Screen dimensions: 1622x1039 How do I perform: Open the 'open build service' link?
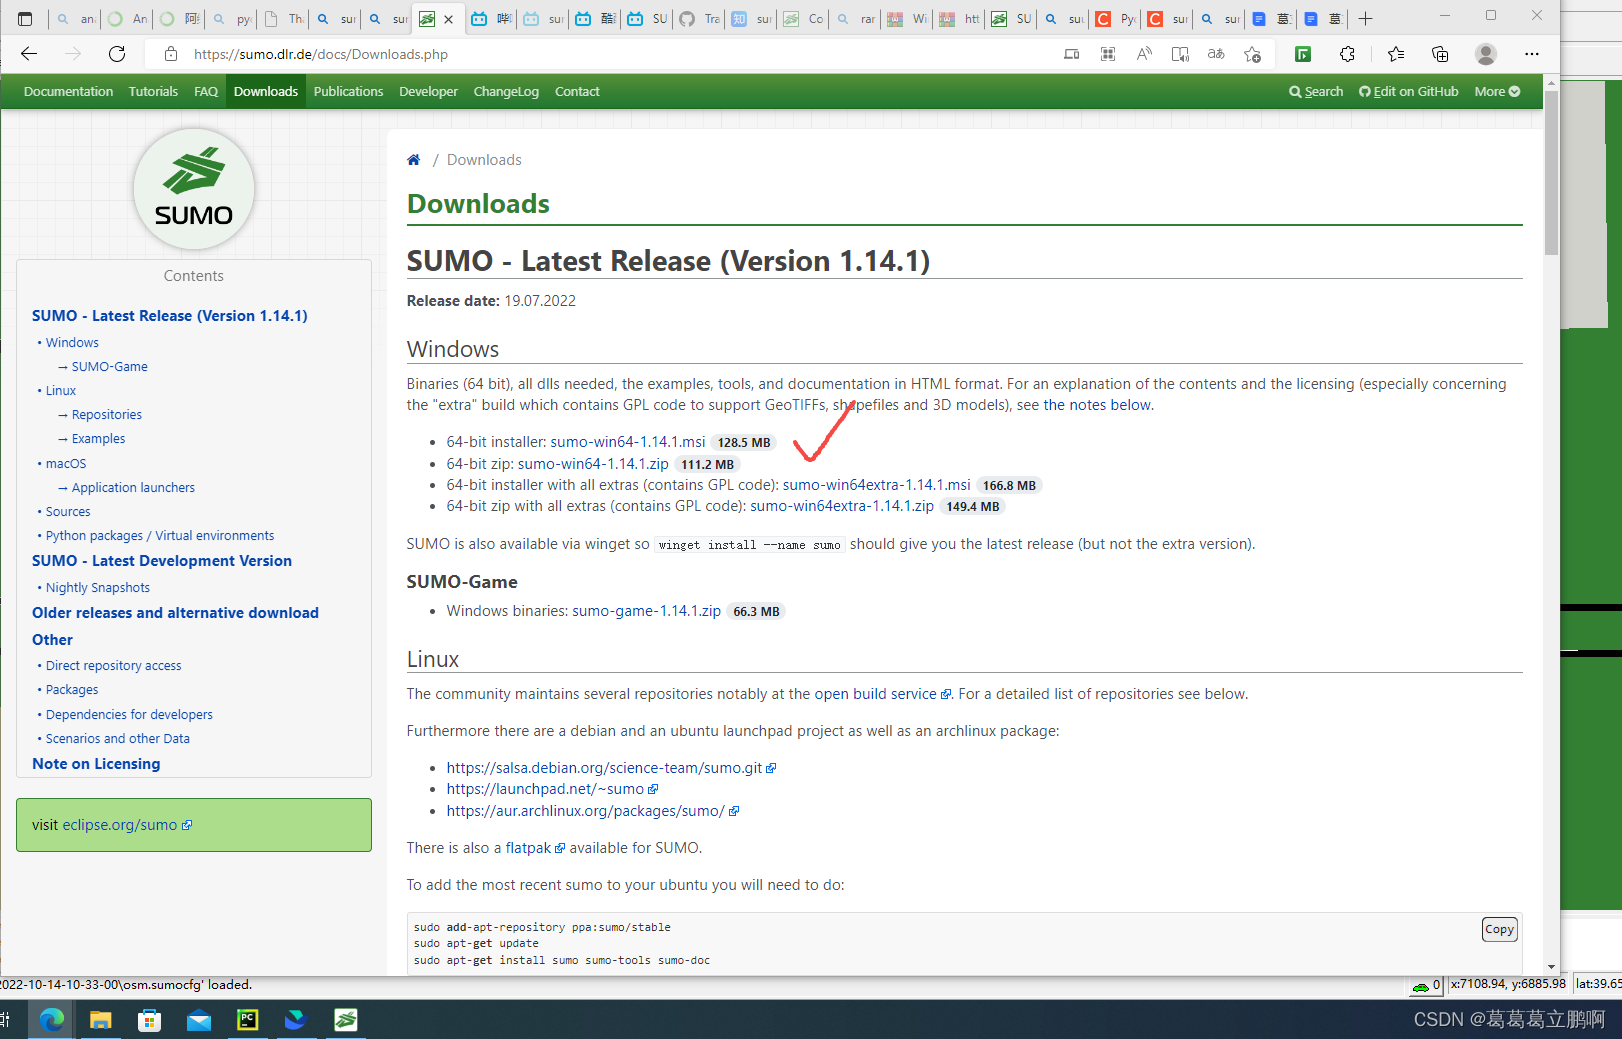(x=882, y=694)
